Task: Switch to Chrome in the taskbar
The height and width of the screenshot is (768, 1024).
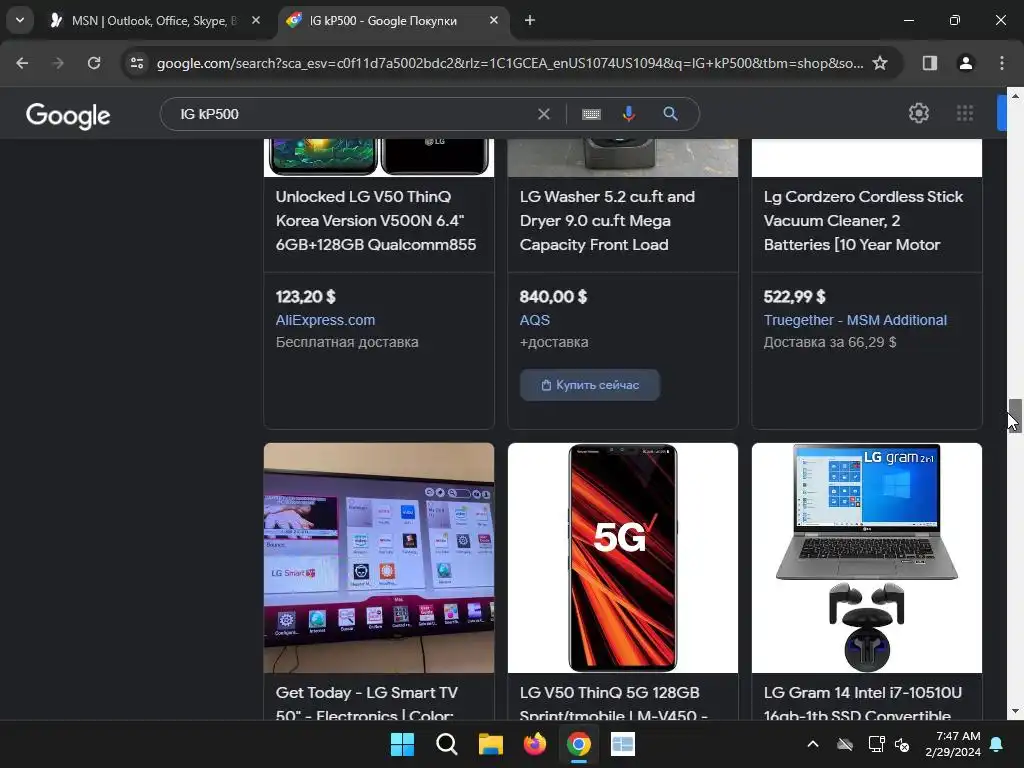Action: tap(579, 744)
